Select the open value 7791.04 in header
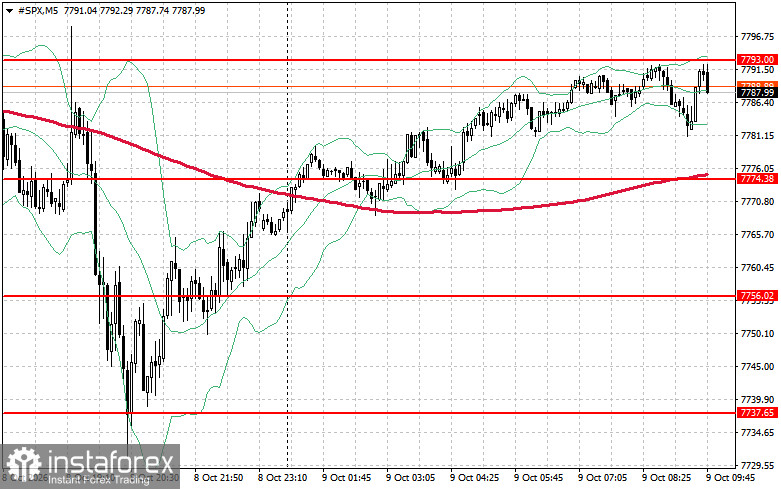Image resolution: width=781 pixels, height=489 pixels. point(80,10)
